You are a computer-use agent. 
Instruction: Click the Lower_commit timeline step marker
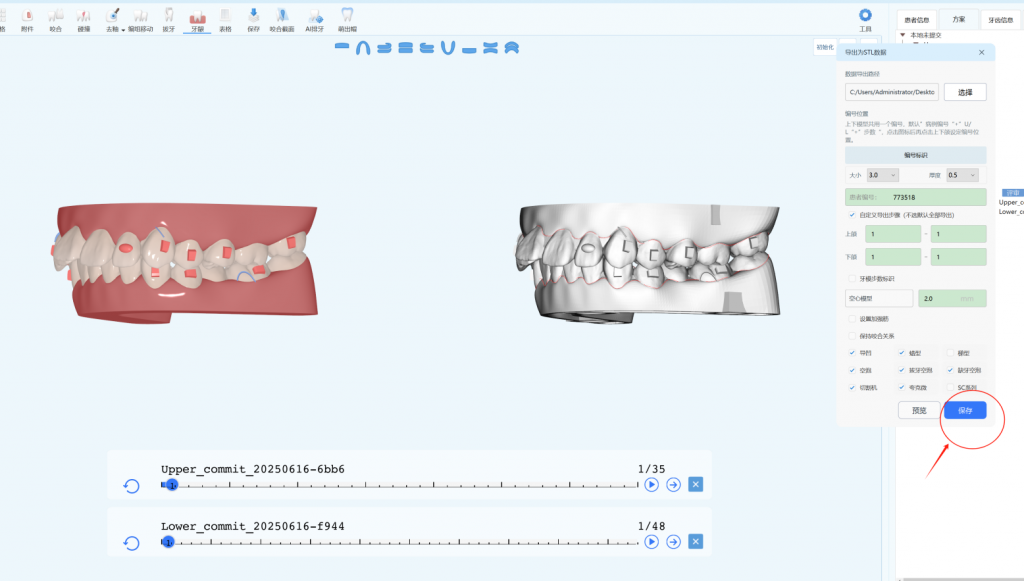(x=168, y=542)
